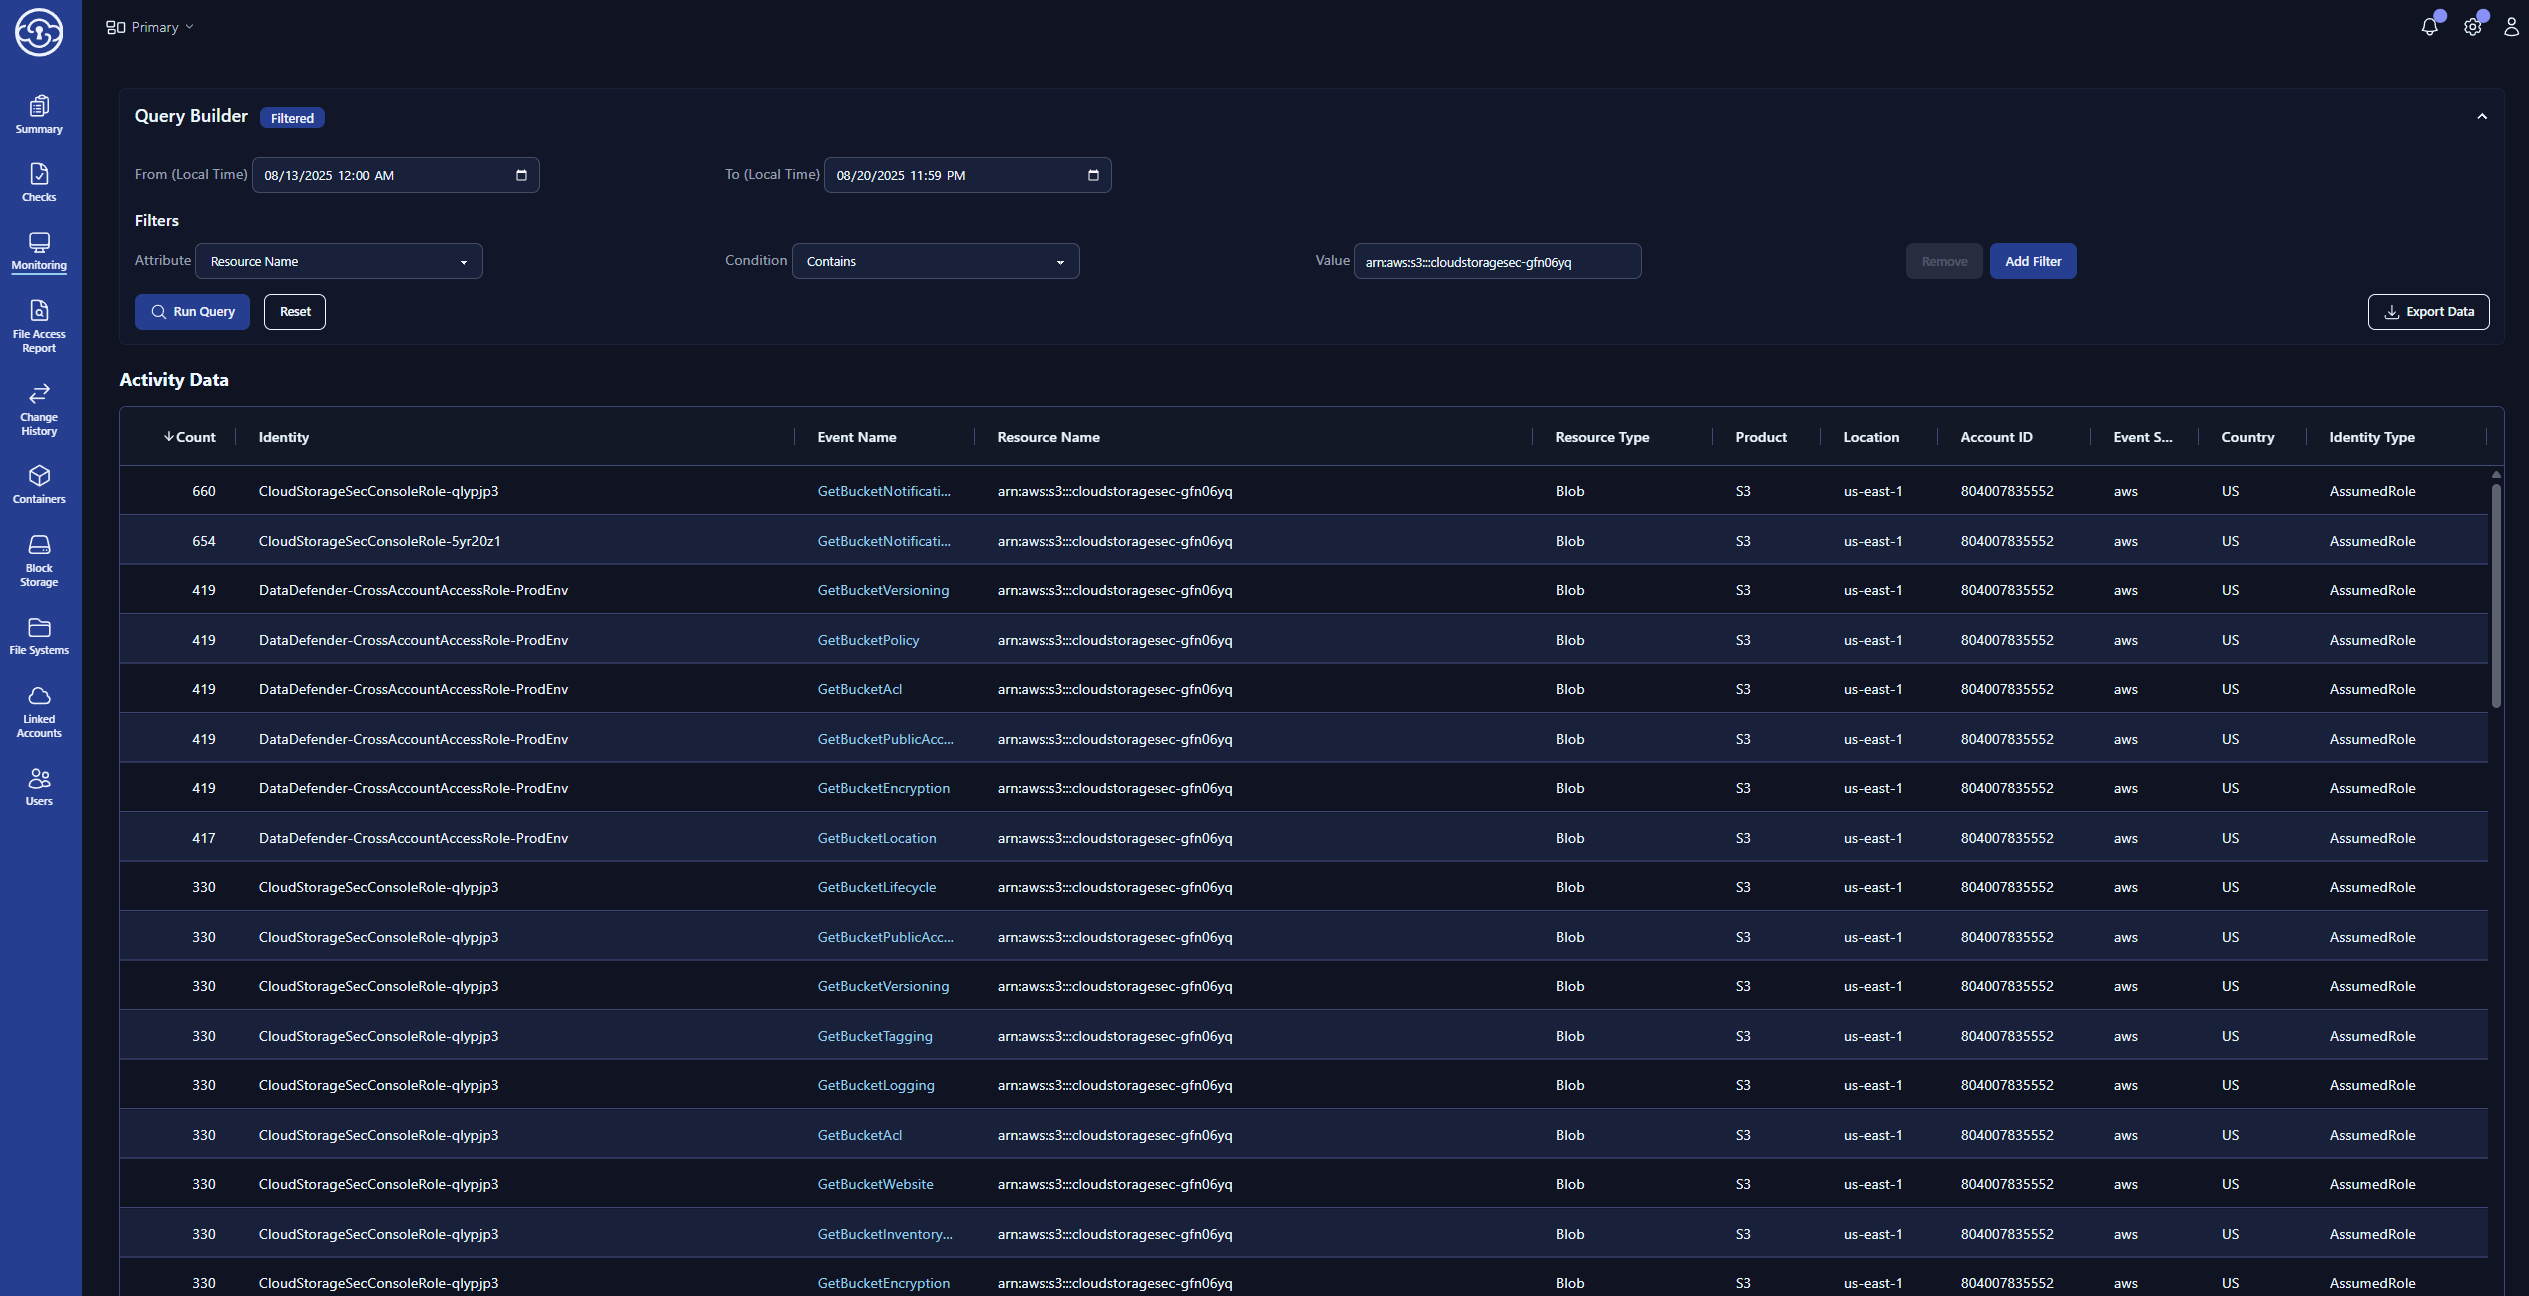Sort by the Account ID column header
The image size is (2529, 1296).
[1996, 437]
